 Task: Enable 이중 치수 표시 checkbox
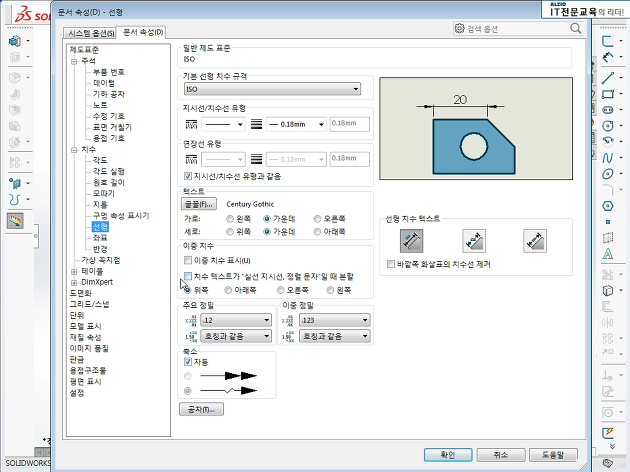(188, 260)
